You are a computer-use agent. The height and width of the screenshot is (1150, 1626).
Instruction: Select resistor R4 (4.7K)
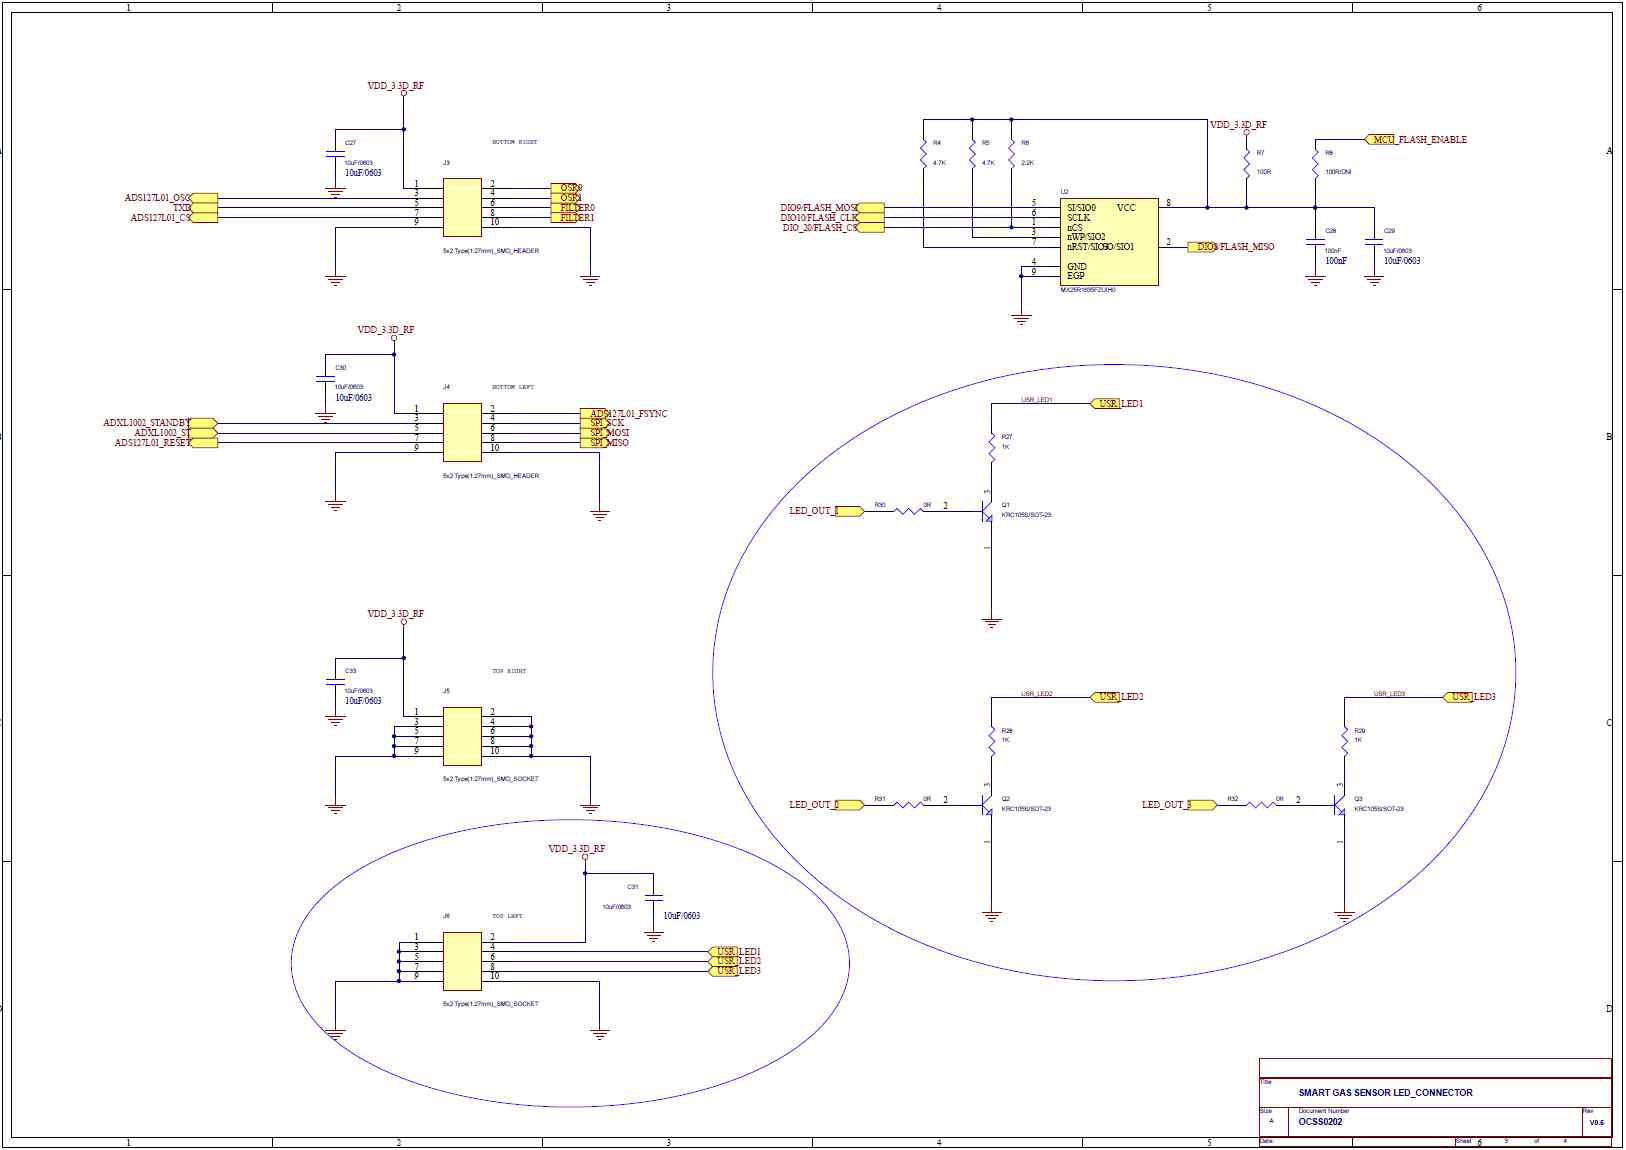tap(923, 154)
